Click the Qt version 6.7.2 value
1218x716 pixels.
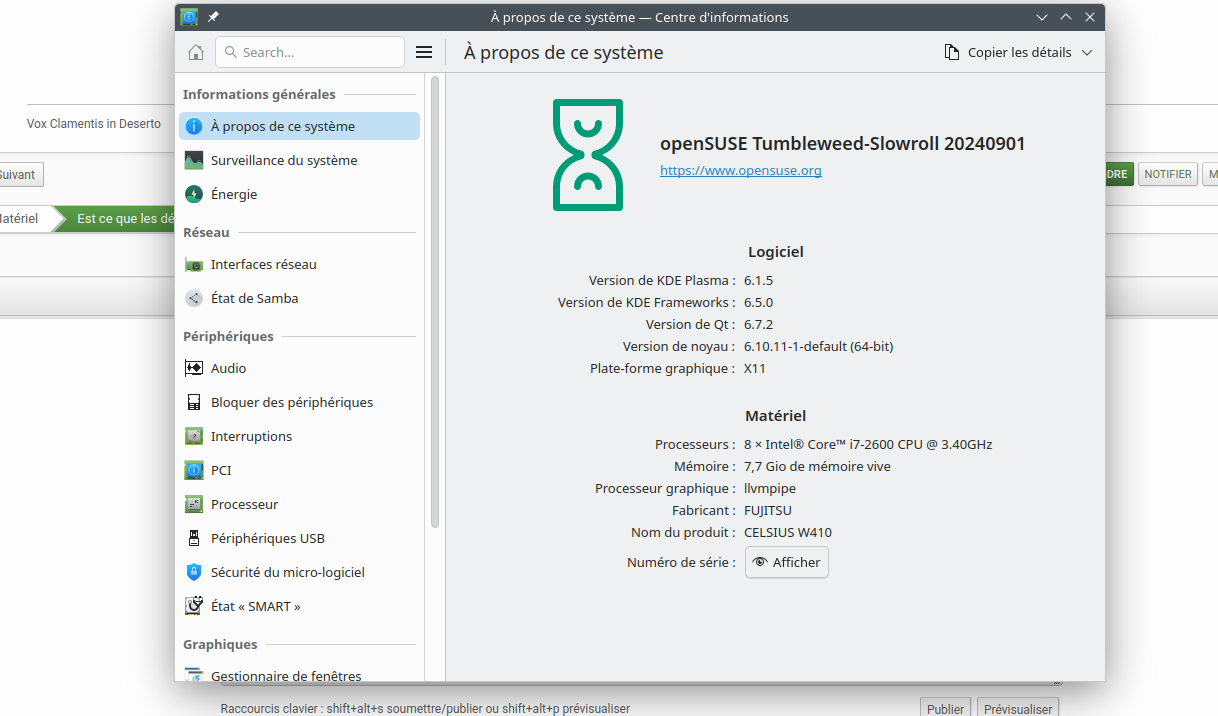coord(759,324)
